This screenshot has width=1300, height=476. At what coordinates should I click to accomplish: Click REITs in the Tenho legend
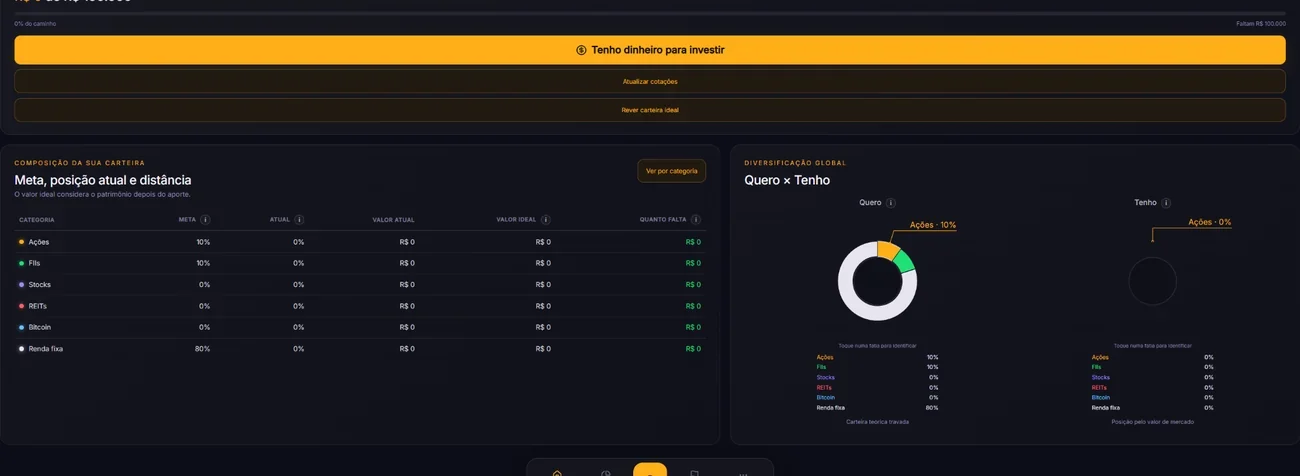pyautogui.click(x=1099, y=387)
